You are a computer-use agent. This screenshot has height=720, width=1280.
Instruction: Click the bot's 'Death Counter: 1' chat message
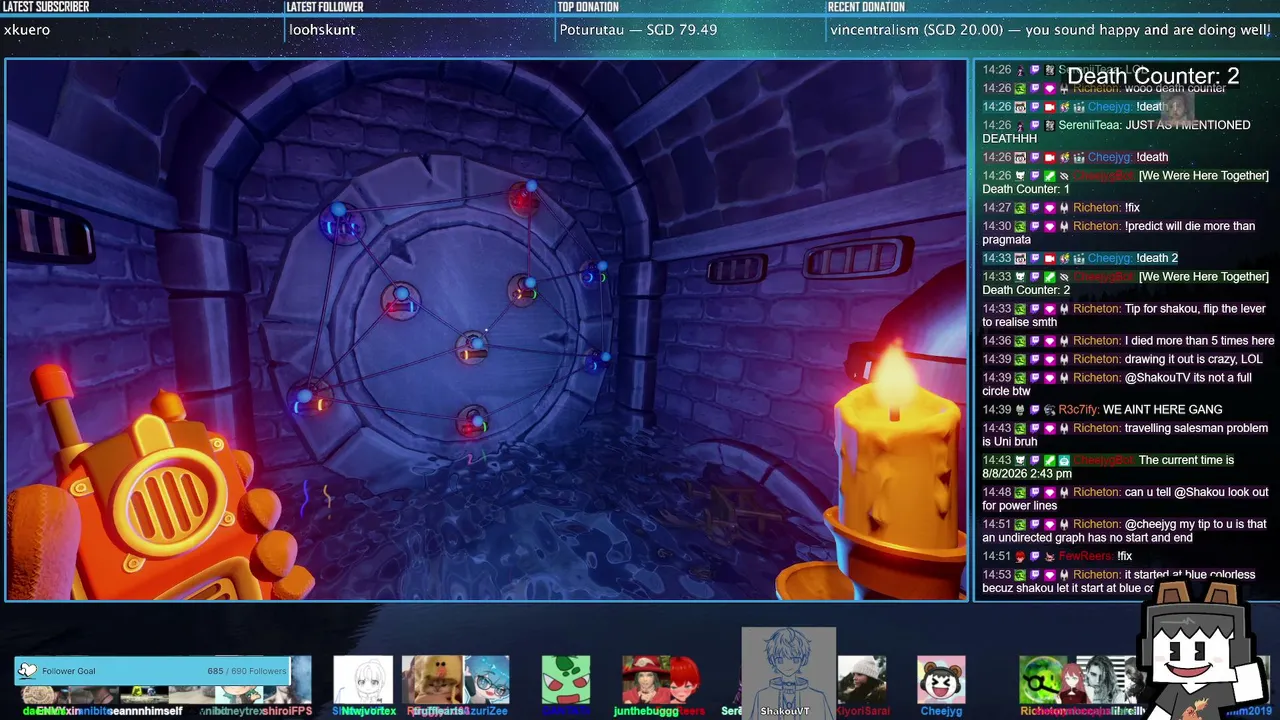pos(1125,182)
